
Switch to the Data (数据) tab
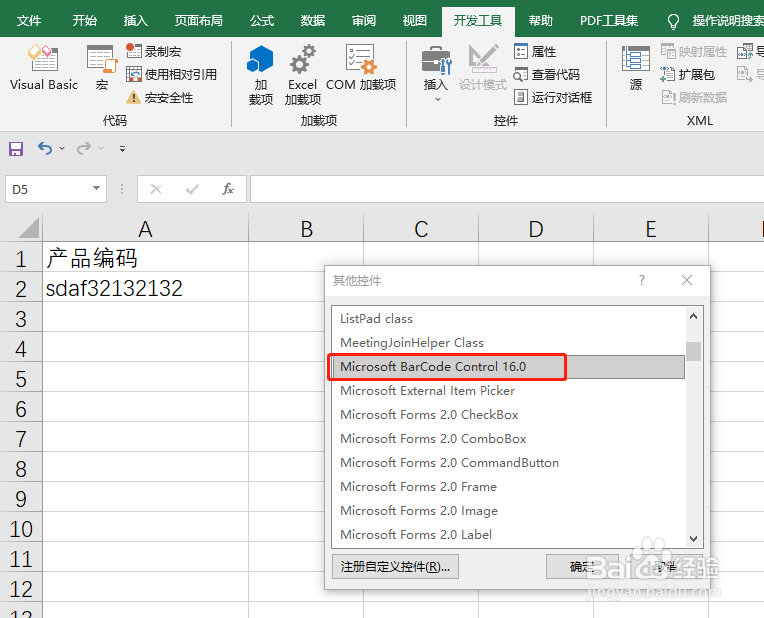click(x=312, y=20)
